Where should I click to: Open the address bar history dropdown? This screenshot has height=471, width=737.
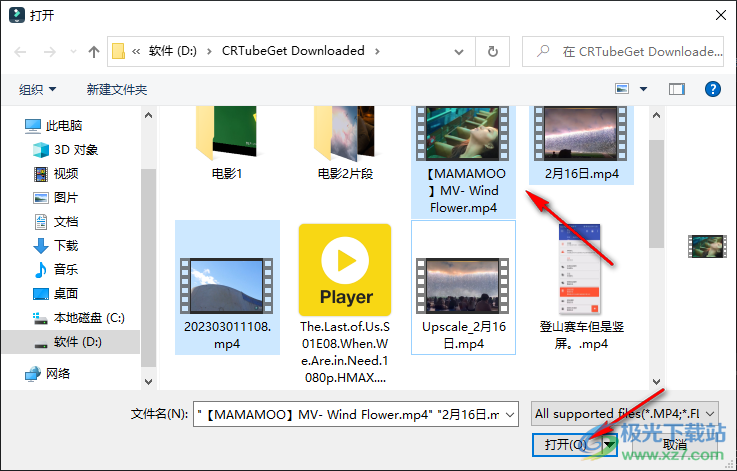tap(465, 51)
